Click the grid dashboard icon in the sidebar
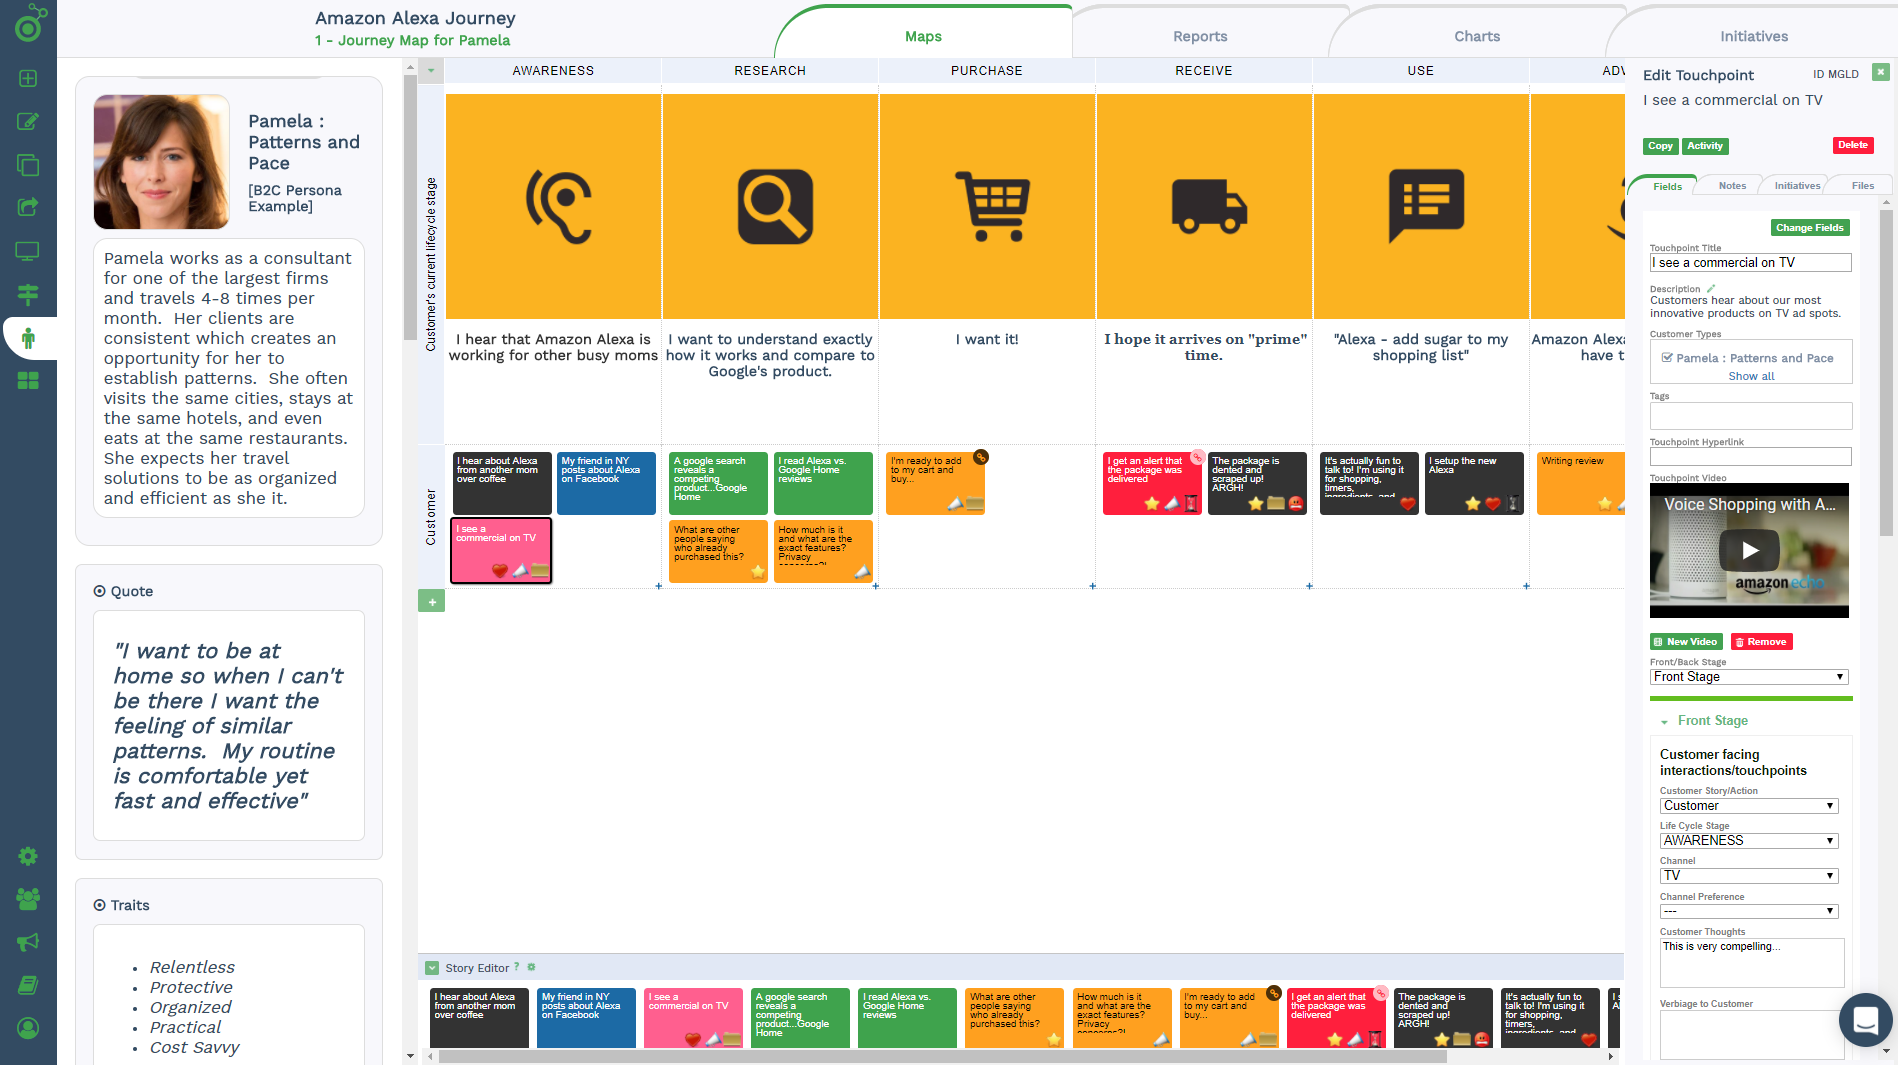 (29, 380)
